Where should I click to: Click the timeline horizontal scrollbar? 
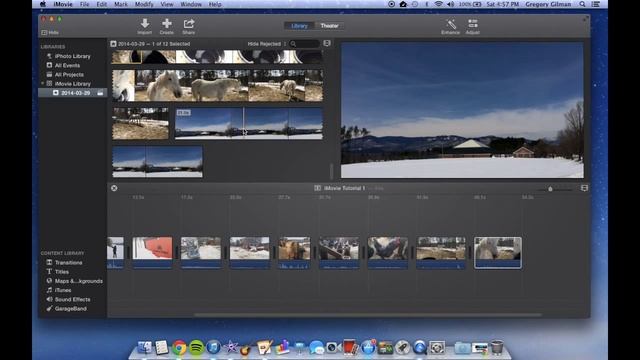click(368, 315)
